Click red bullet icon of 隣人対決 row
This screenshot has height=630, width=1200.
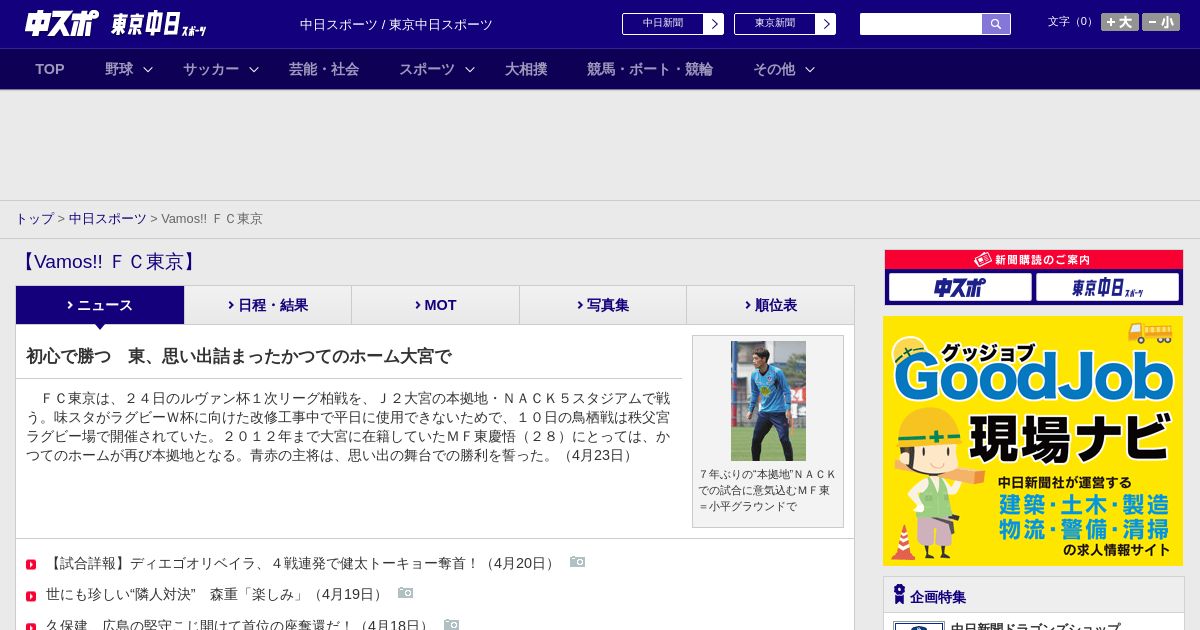click(31, 596)
